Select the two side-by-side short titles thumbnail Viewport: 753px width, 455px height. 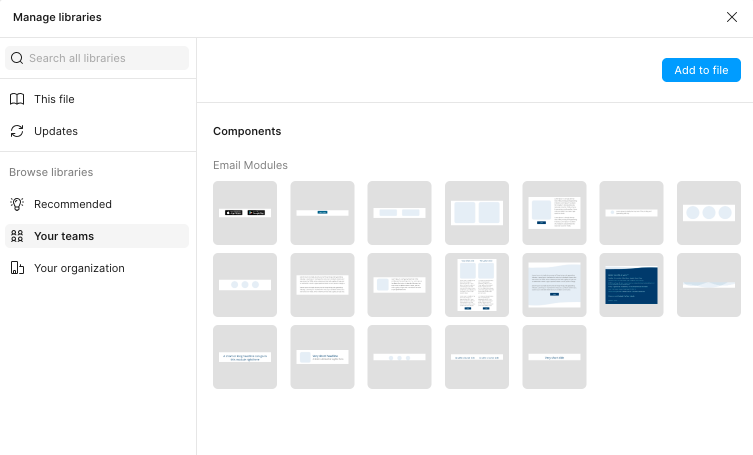[477, 357]
